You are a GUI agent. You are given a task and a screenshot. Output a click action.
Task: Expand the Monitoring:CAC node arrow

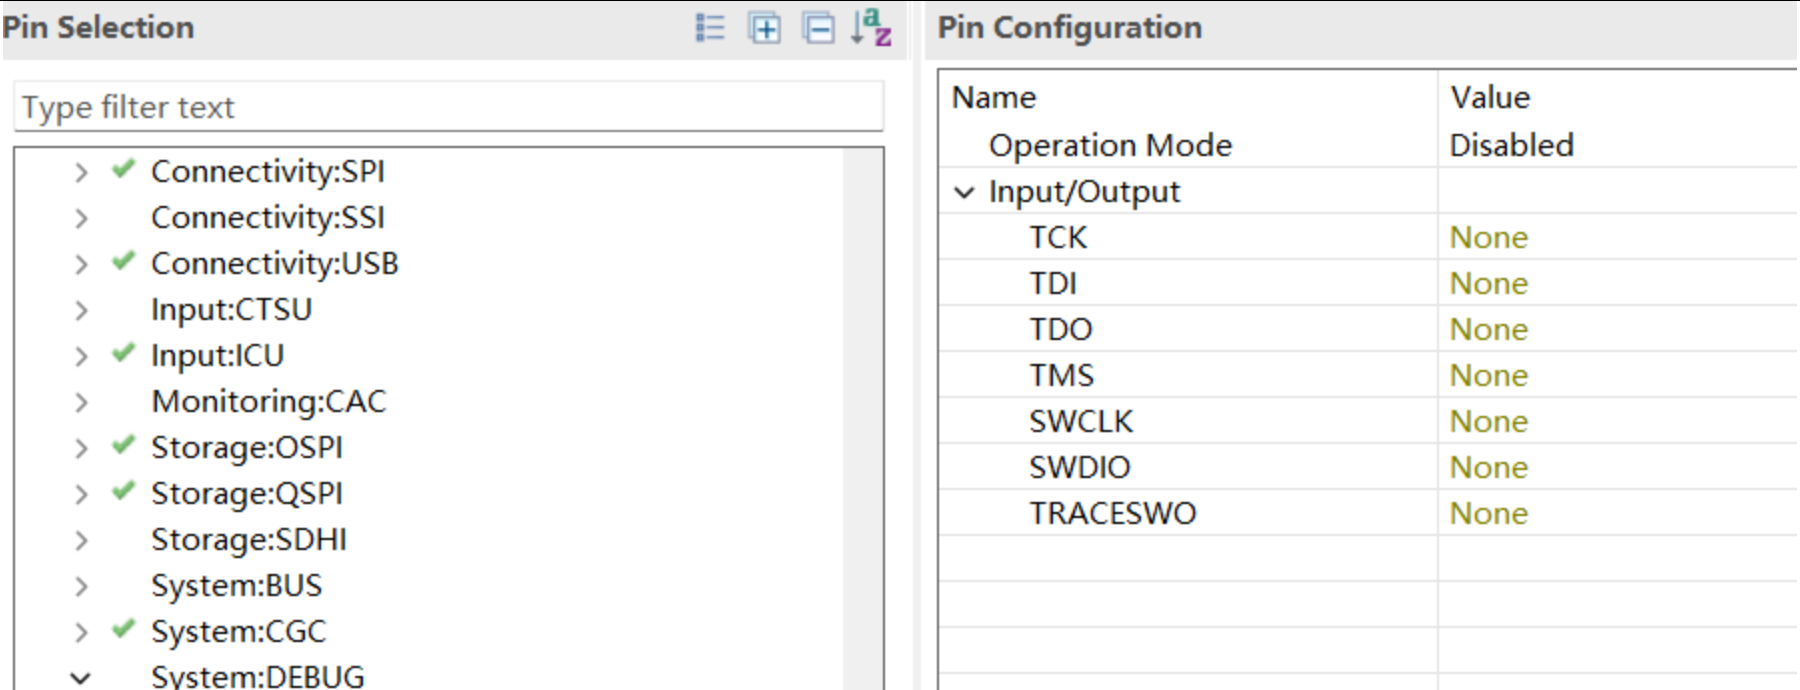pyautogui.click(x=81, y=402)
